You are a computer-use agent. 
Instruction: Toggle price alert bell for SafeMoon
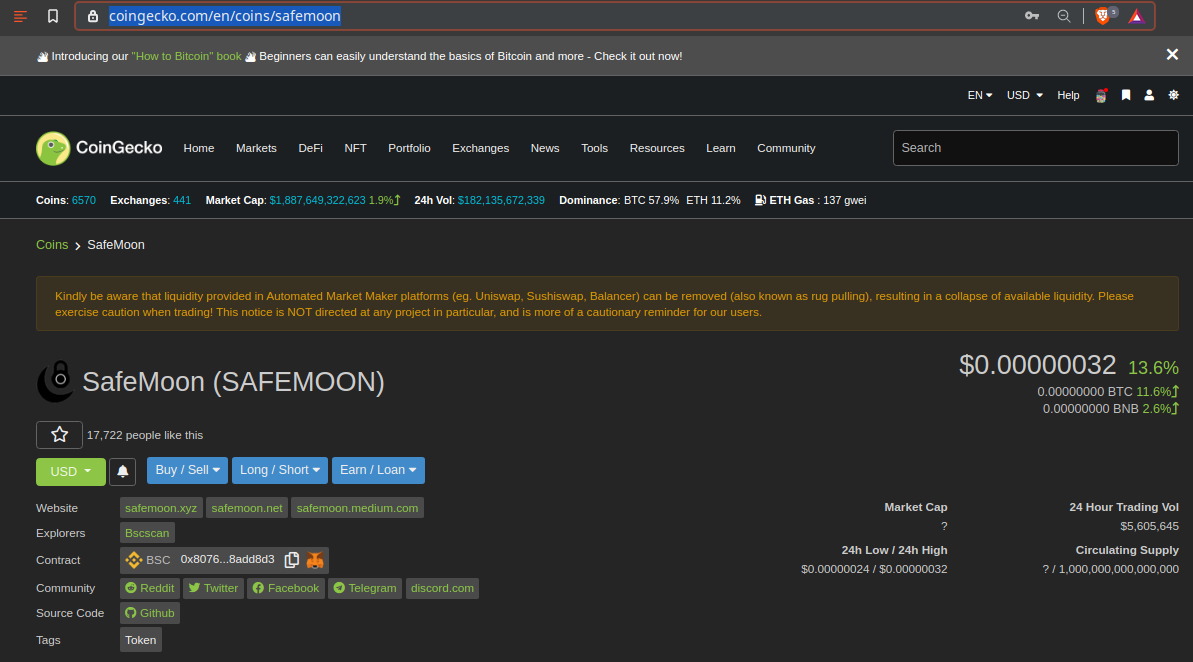(x=122, y=472)
